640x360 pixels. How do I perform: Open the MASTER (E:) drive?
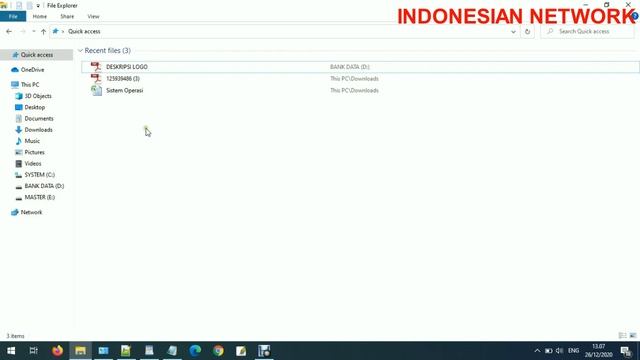(x=40, y=197)
